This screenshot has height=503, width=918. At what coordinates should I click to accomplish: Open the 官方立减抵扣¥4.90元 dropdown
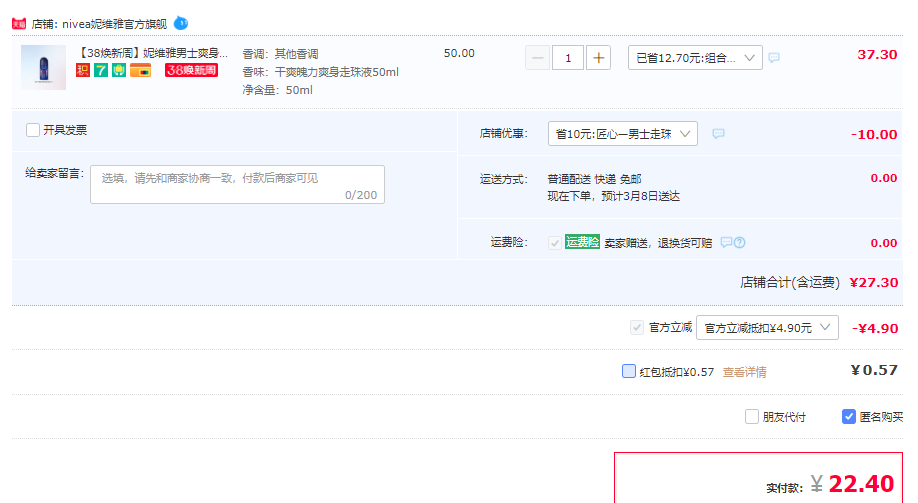(x=767, y=327)
